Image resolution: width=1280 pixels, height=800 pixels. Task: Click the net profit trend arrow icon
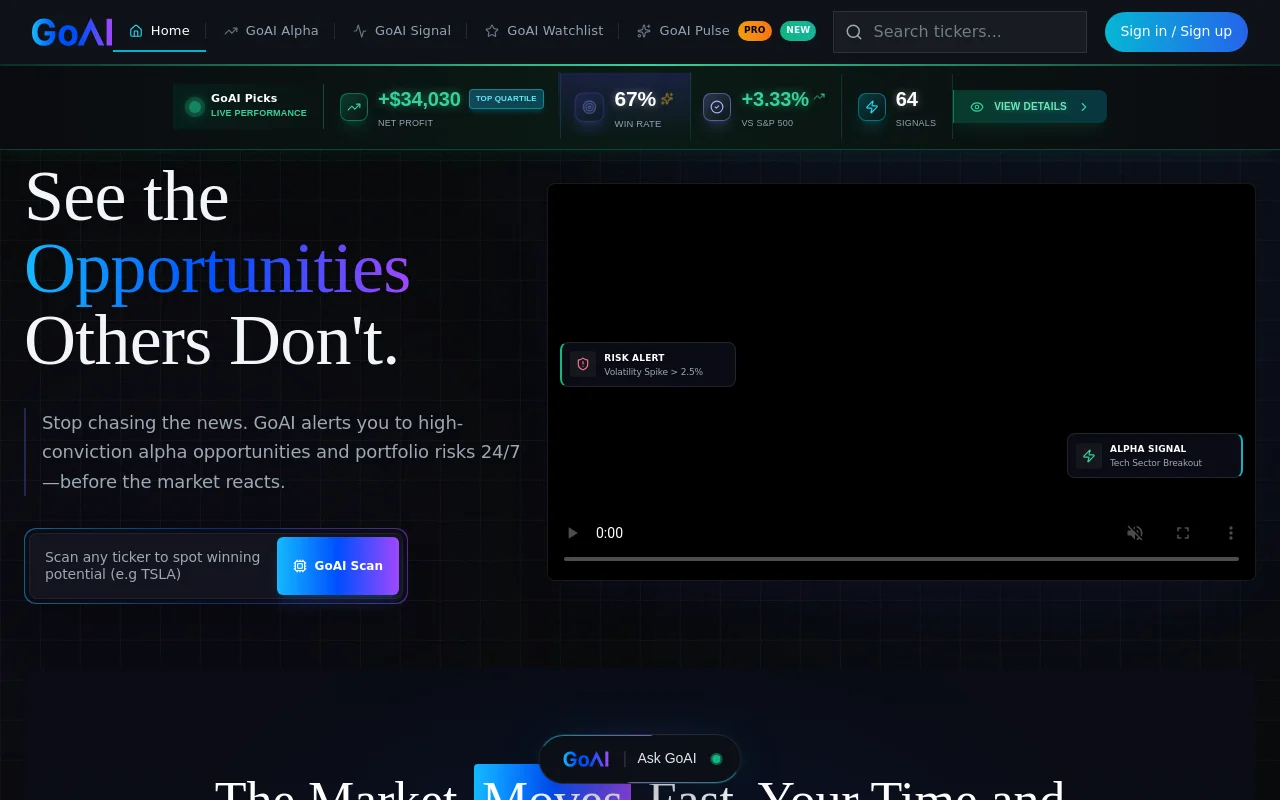354,107
